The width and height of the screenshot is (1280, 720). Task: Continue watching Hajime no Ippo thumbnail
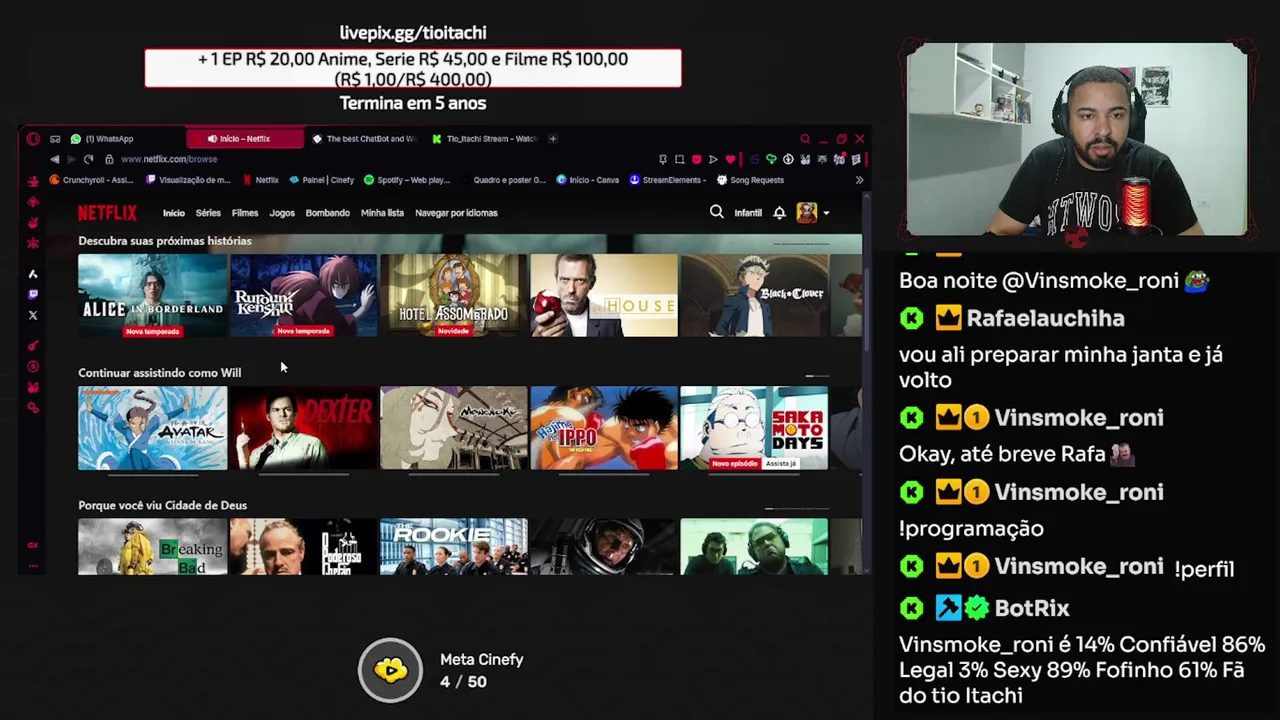pyautogui.click(x=604, y=428)
